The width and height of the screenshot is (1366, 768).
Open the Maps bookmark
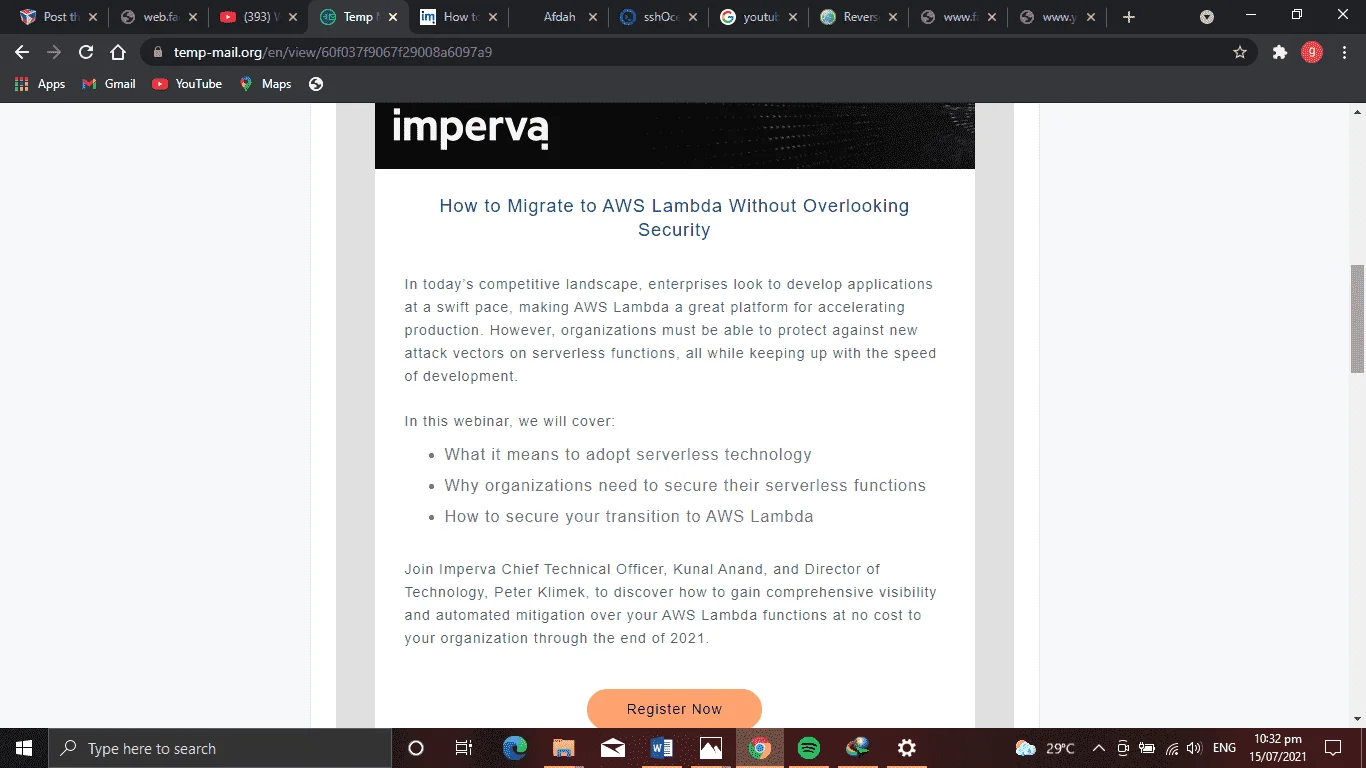pyautogui.click(x=266, y=84)
